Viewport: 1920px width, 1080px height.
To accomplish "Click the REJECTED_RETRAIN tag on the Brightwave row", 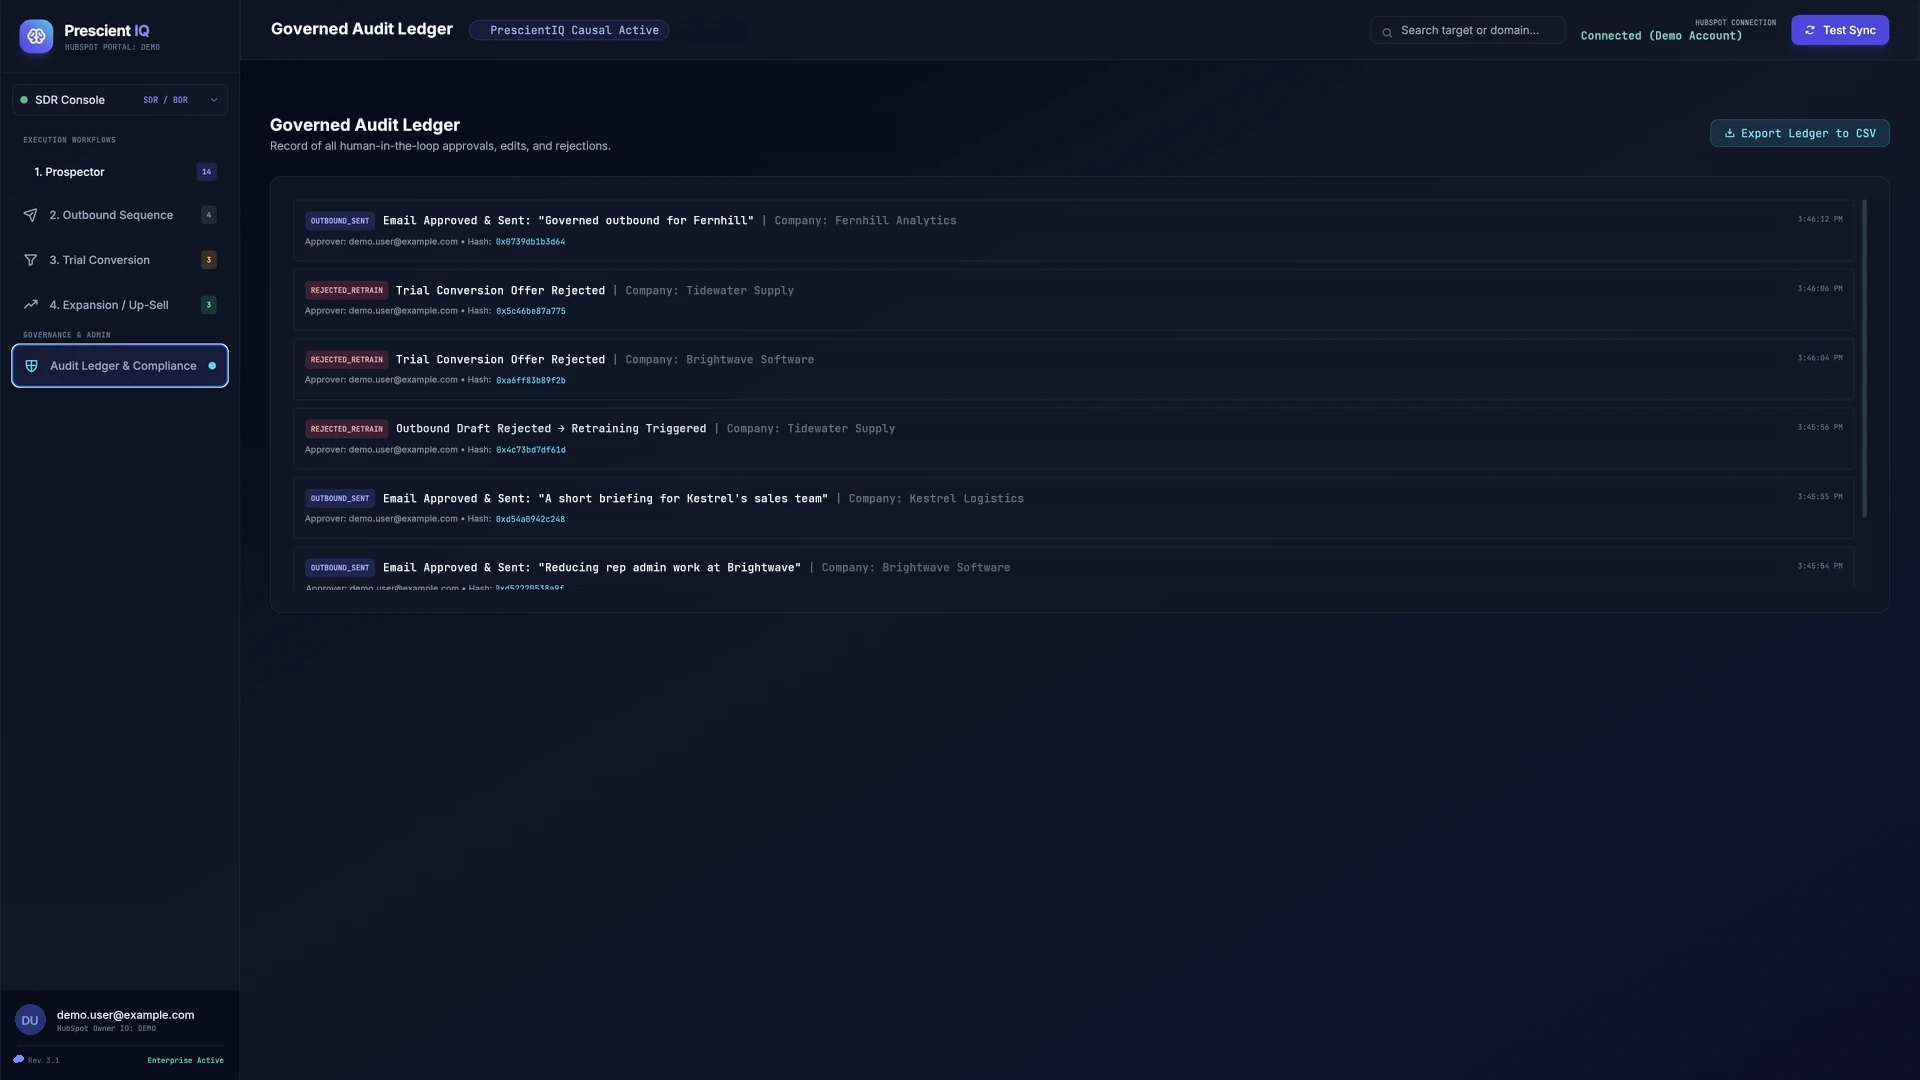I will [x=347, y=360].
